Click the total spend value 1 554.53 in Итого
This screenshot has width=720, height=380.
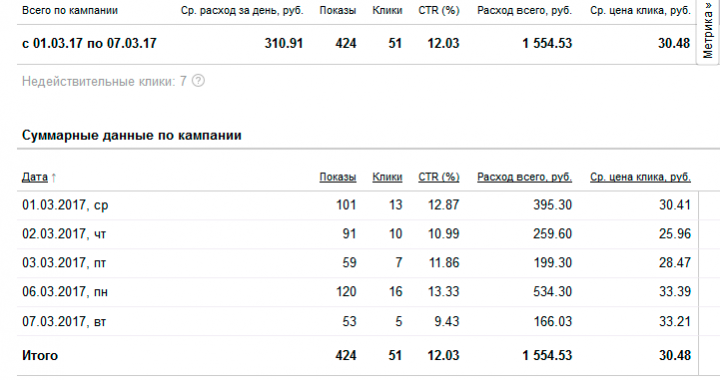547,356
